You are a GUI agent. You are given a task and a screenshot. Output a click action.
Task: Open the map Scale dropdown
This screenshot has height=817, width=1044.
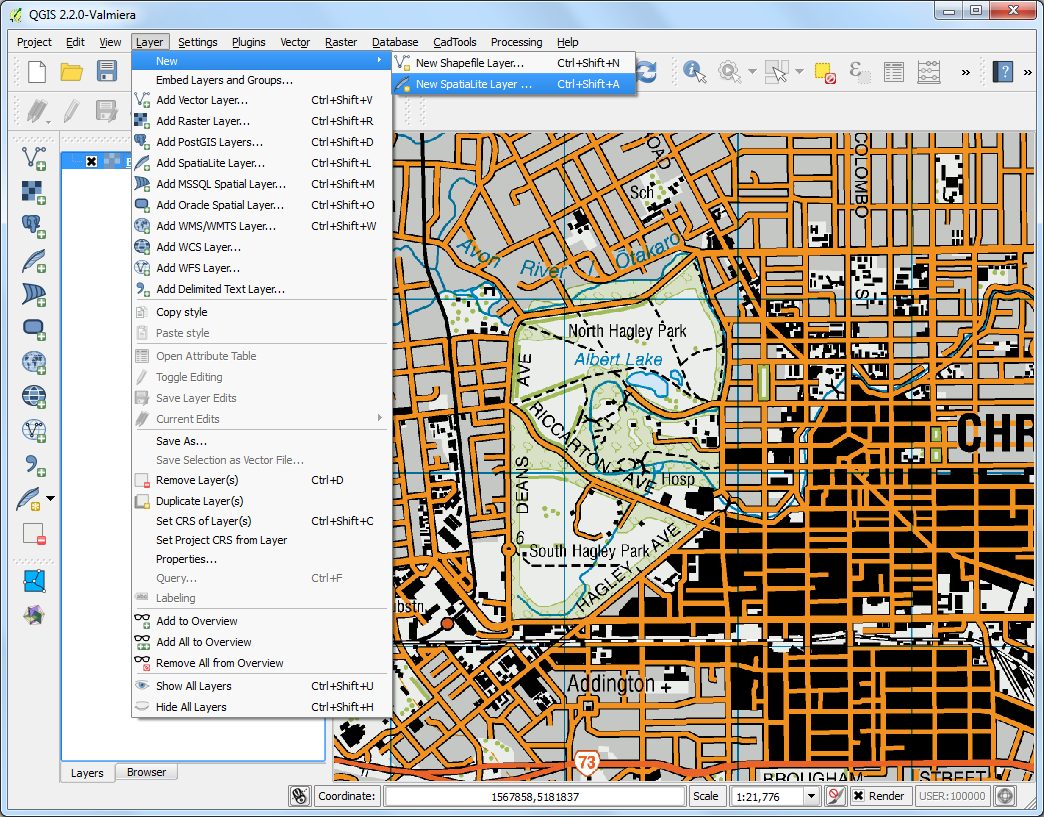click(811, 796)
